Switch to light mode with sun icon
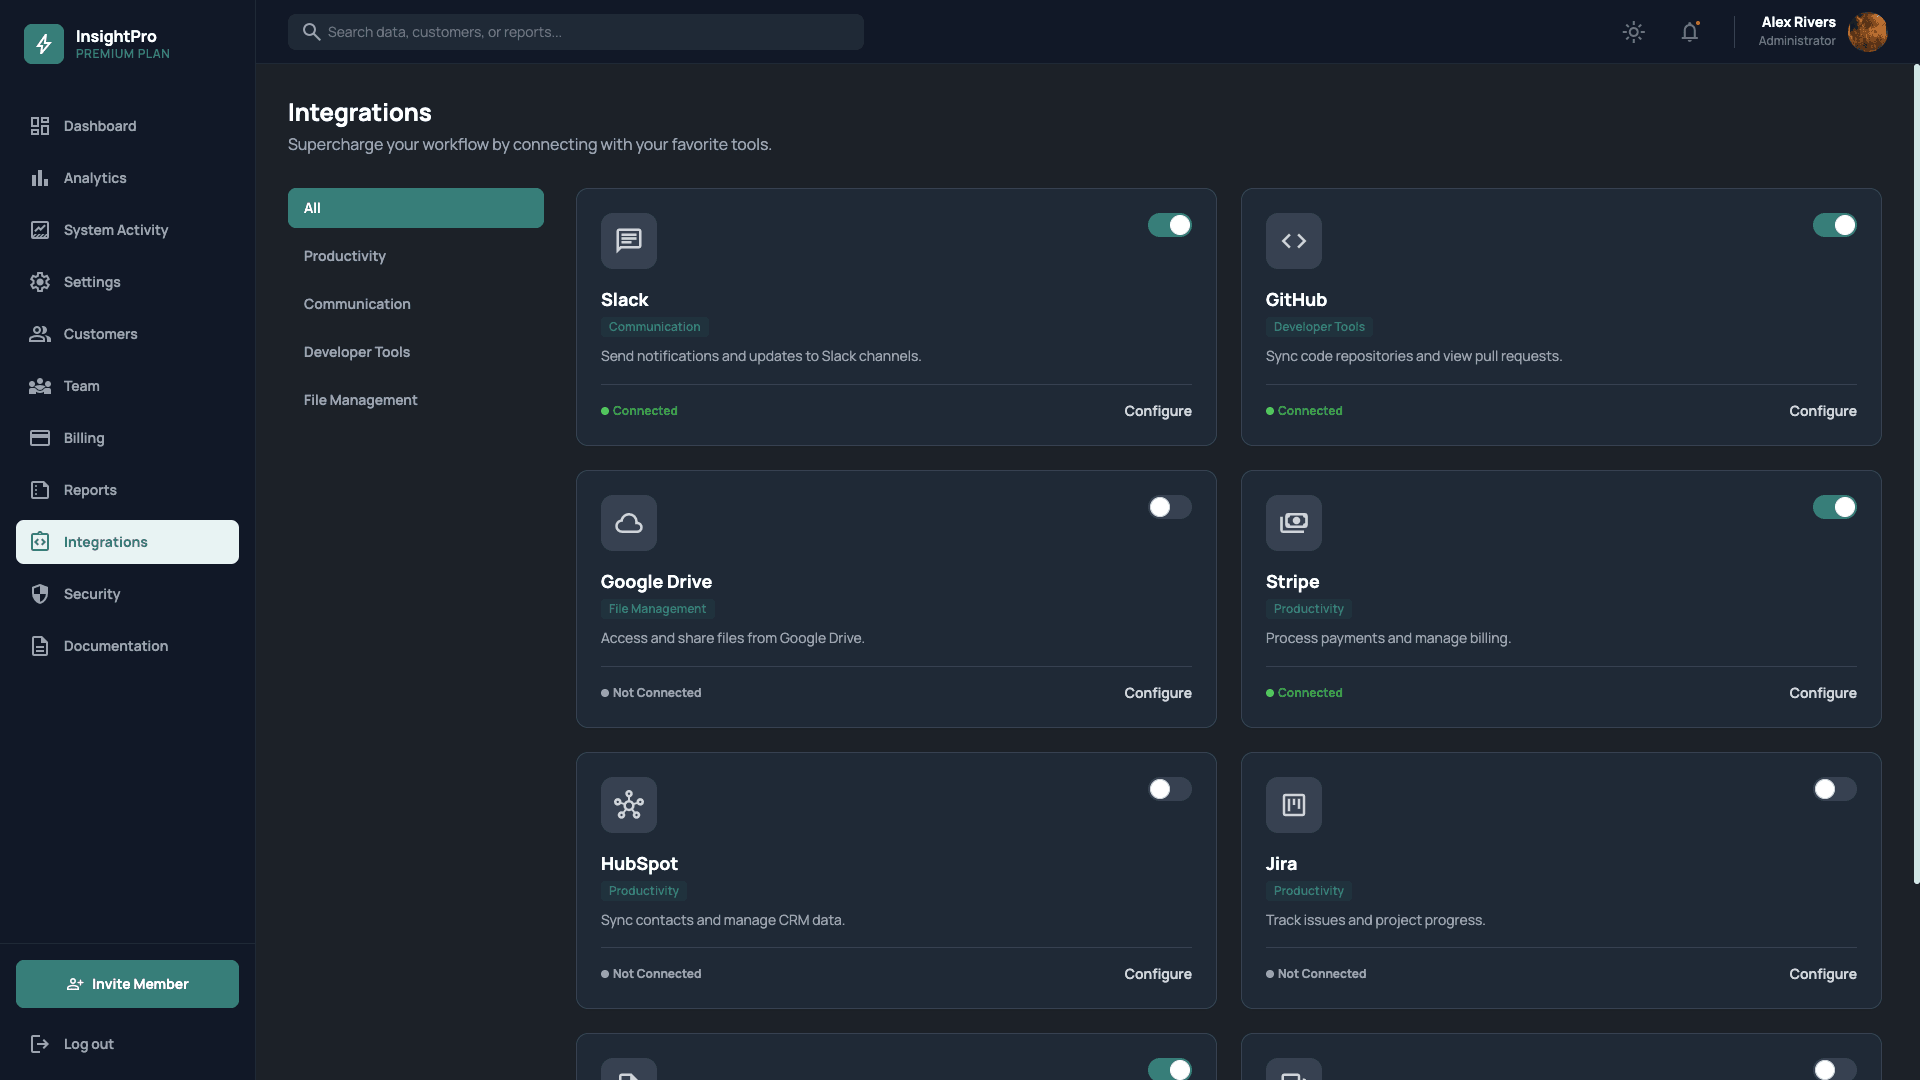Viewport: 1920px width, 1080px height. 1633,31
